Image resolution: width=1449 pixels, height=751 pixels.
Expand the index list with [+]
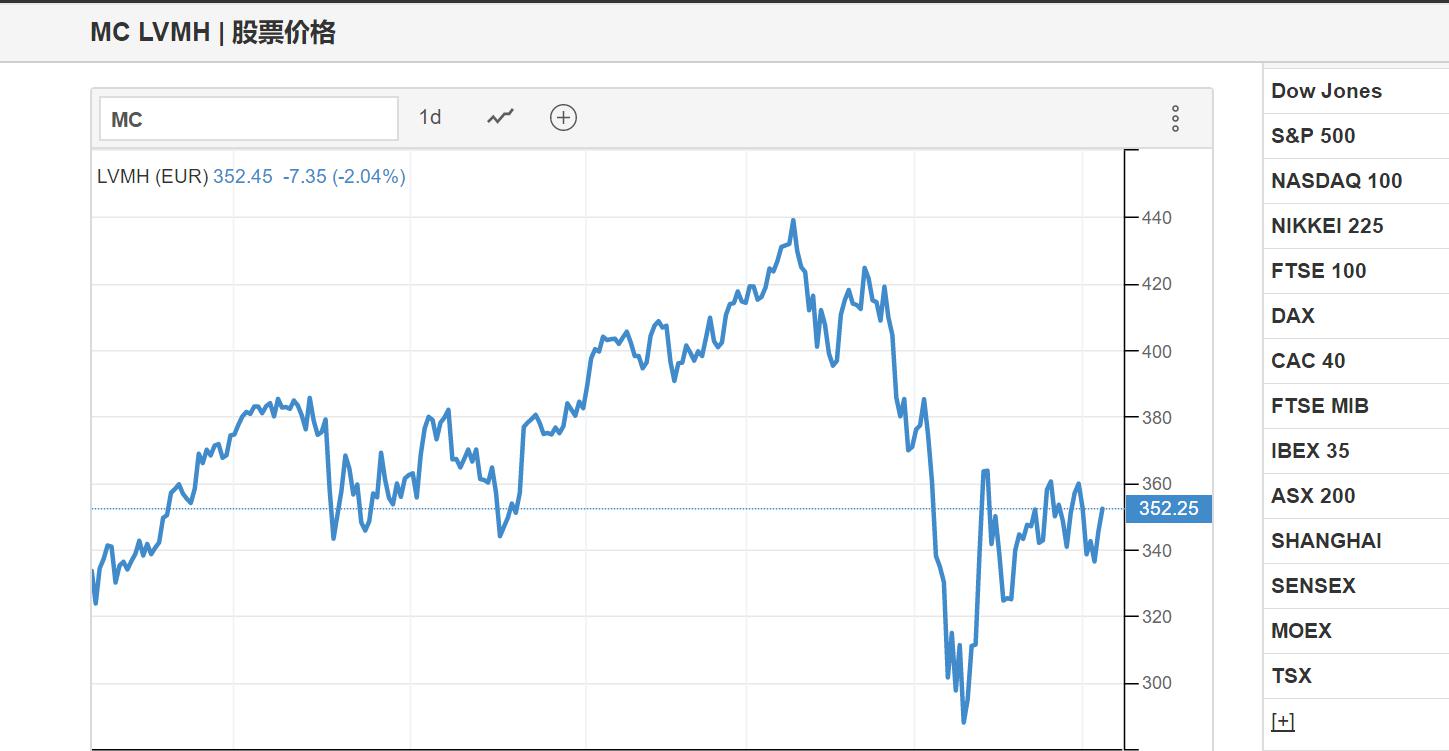tap(1282, 721)
